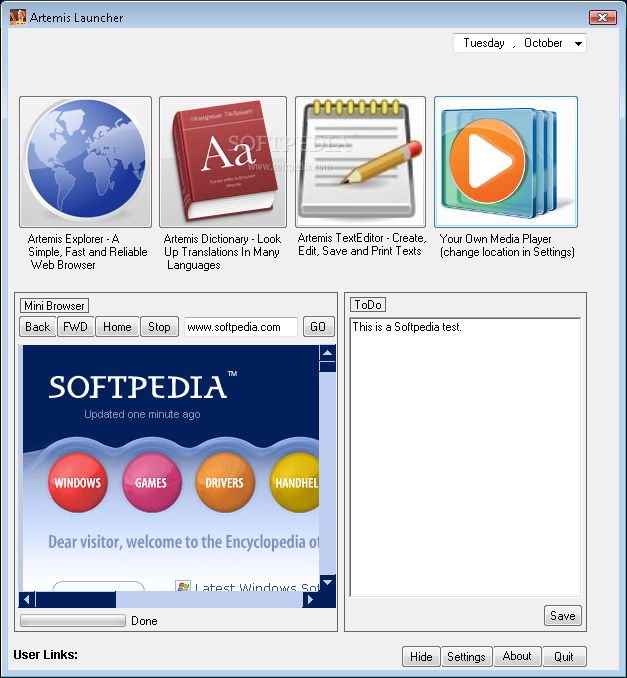Click the 'Done' status text

tap(144, 621)
